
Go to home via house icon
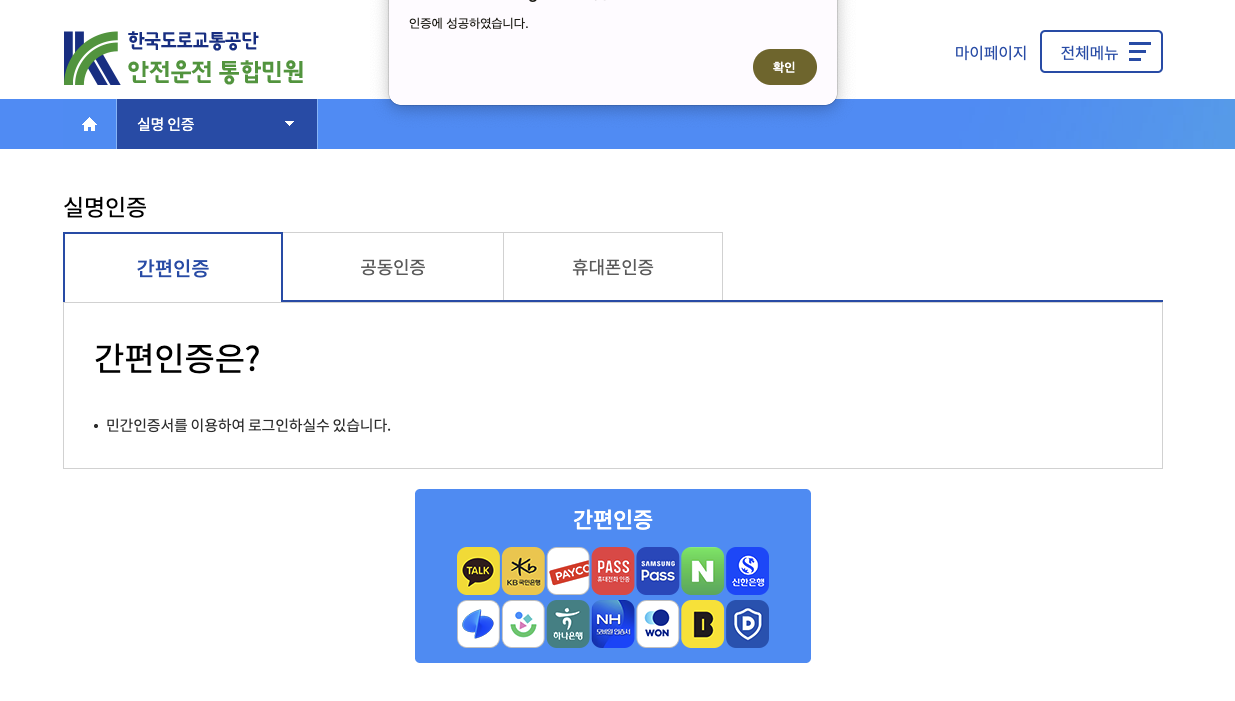[89, 124]
